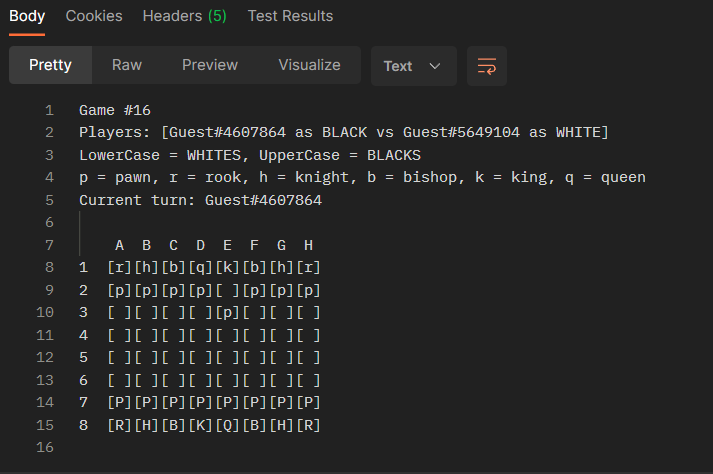This screenshot has width=713, height=474.
Task: Click board row 3 with single [p]
Action: [x=200, y=313]
